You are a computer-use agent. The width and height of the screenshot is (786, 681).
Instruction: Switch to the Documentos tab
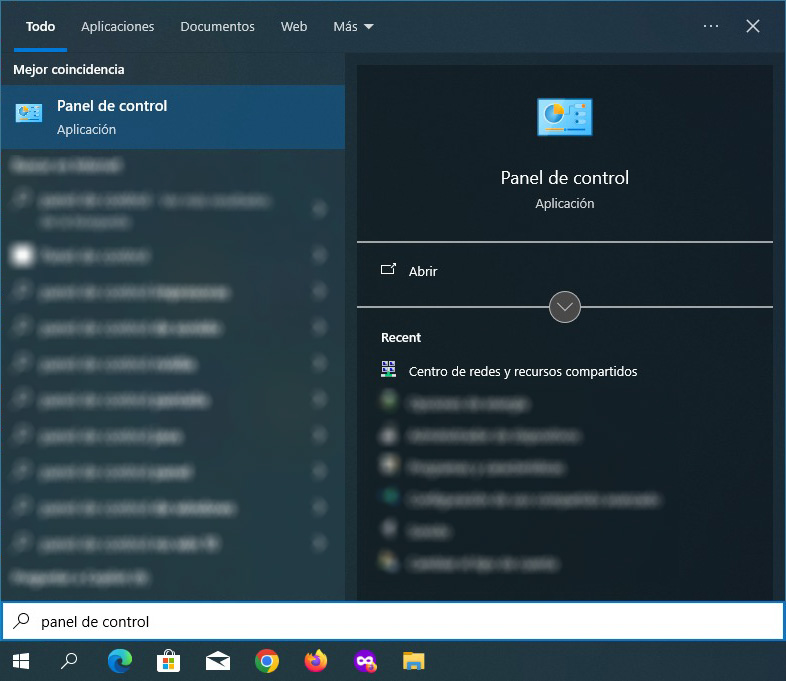(217, 27)
